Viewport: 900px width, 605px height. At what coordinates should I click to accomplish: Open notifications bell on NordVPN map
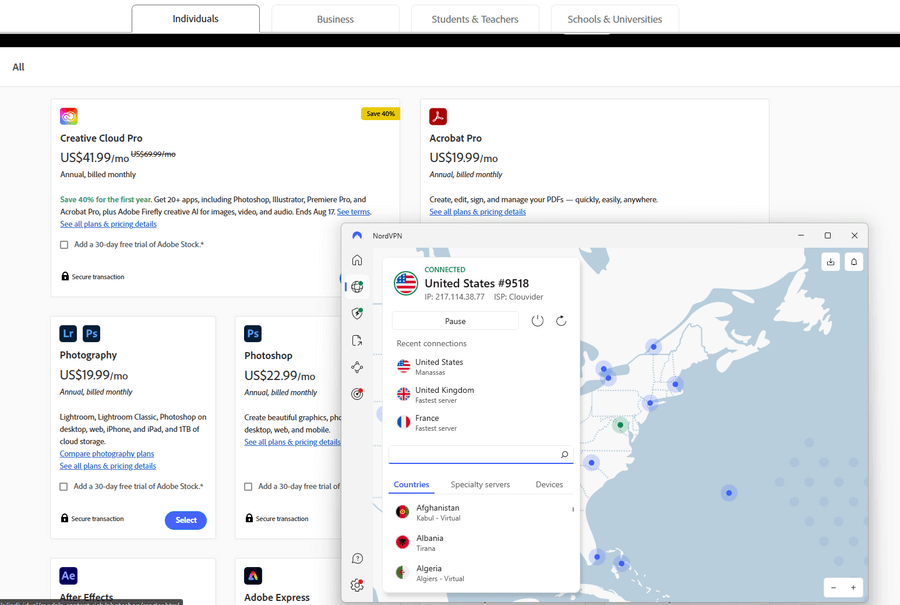point(854,262)
